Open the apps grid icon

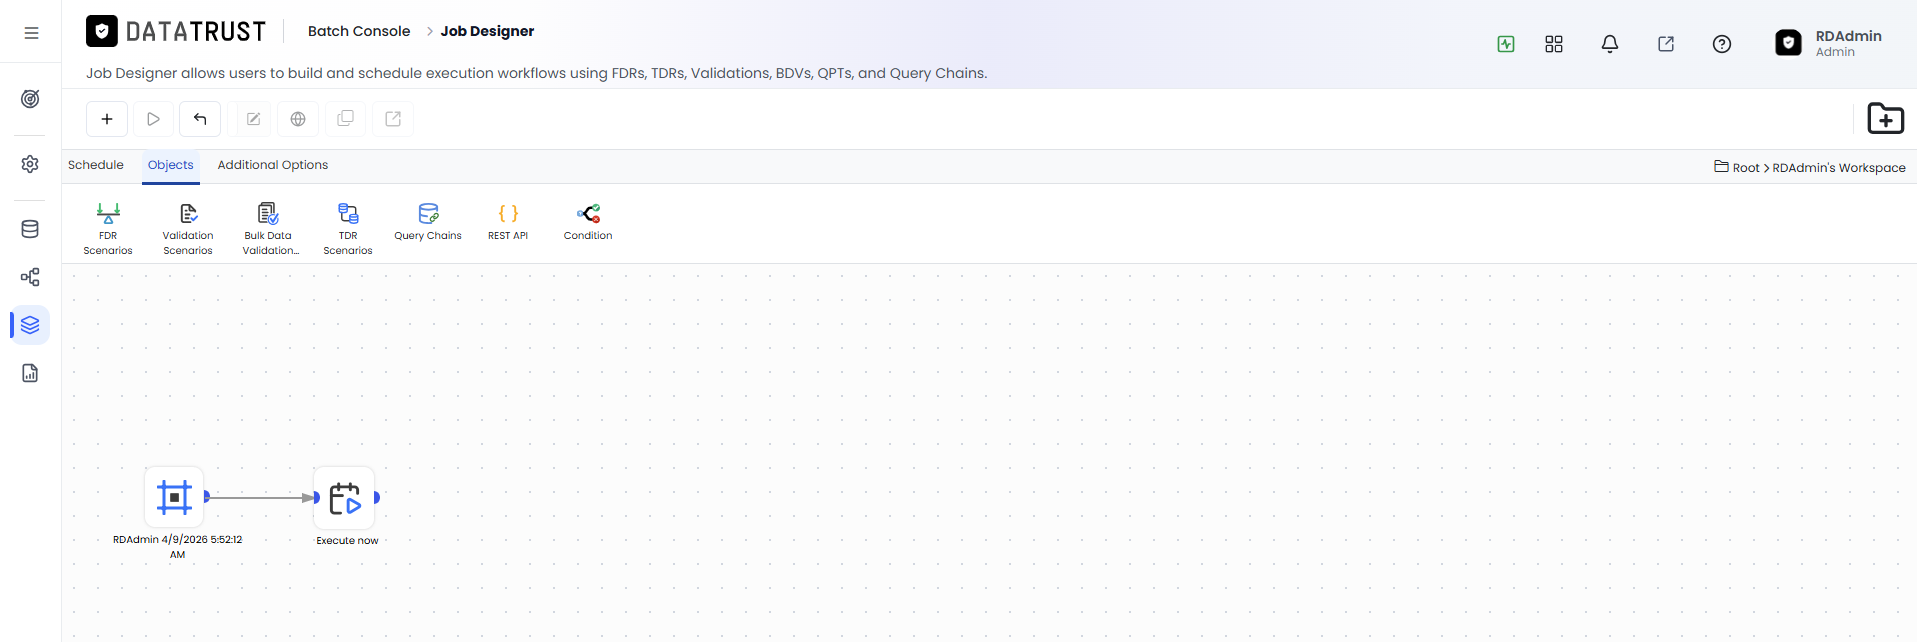point(1554,44)
